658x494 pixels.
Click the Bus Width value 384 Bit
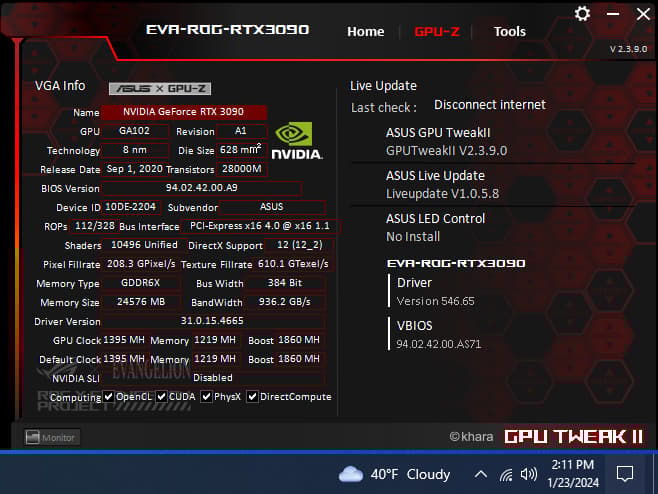coord(285,283)
